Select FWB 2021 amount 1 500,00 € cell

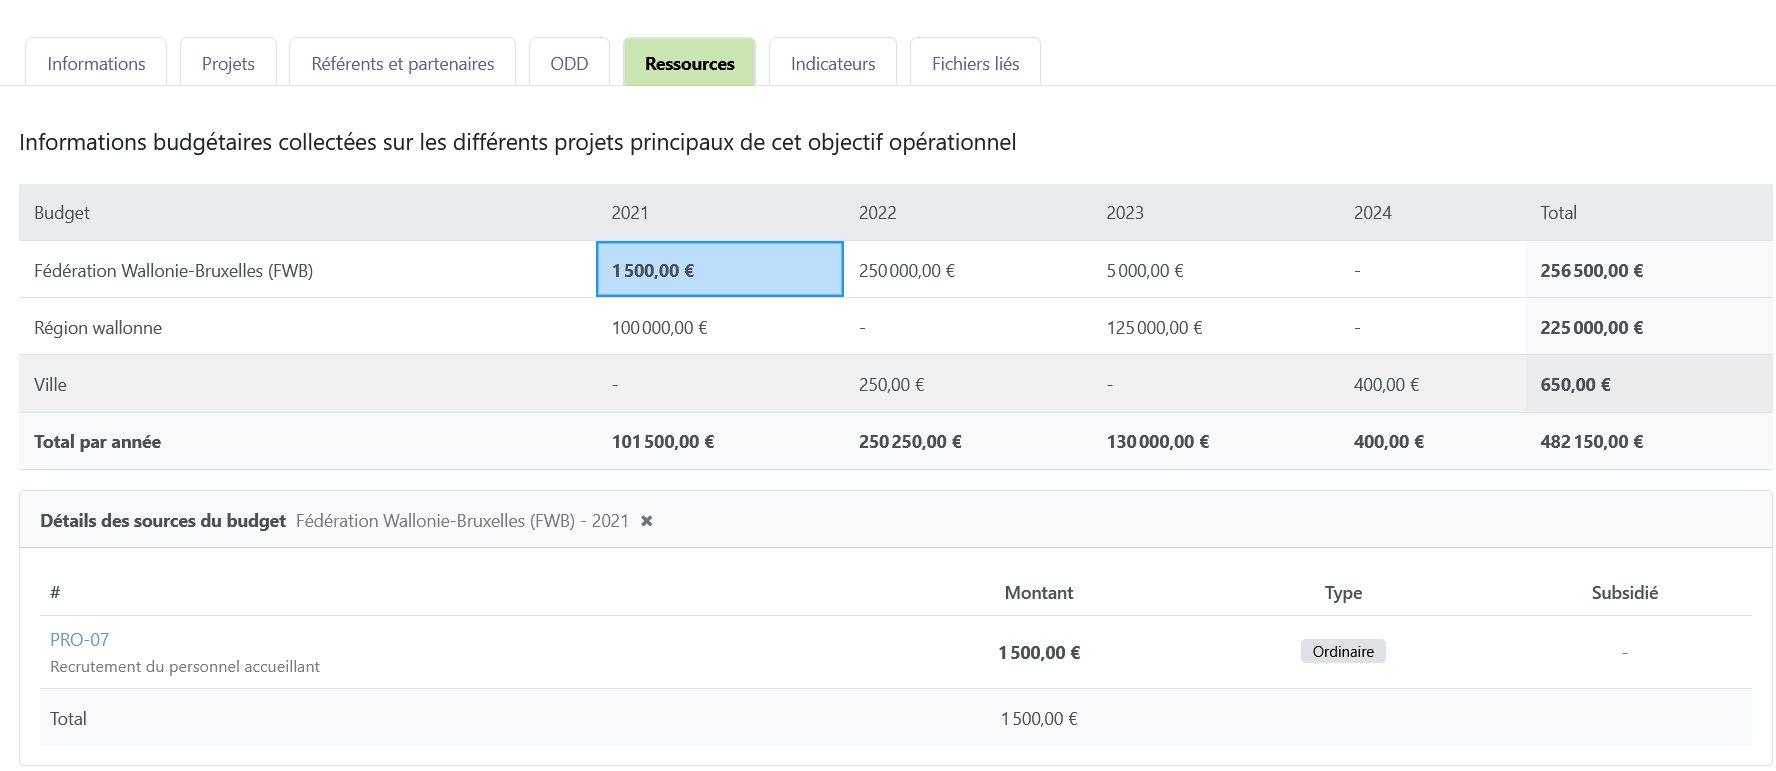click(719, 270)
